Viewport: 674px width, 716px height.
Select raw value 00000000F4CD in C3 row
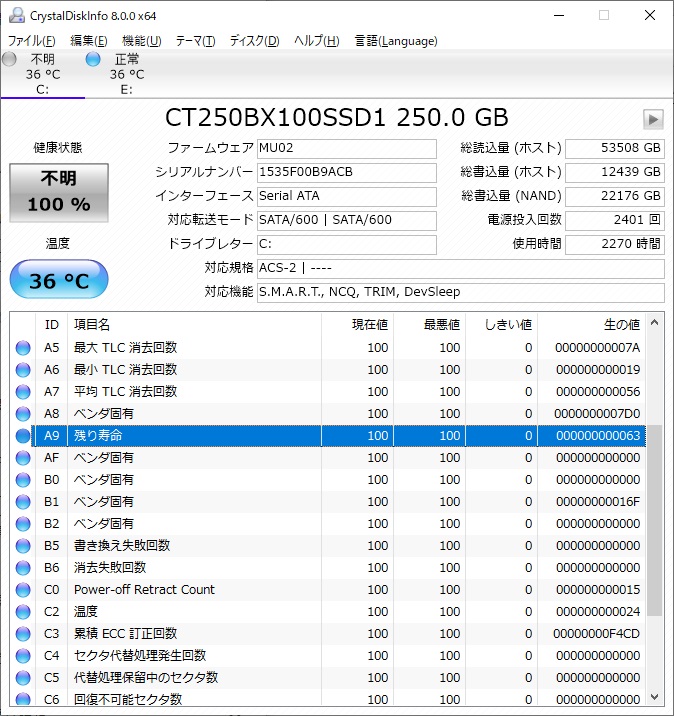(596, 634)
